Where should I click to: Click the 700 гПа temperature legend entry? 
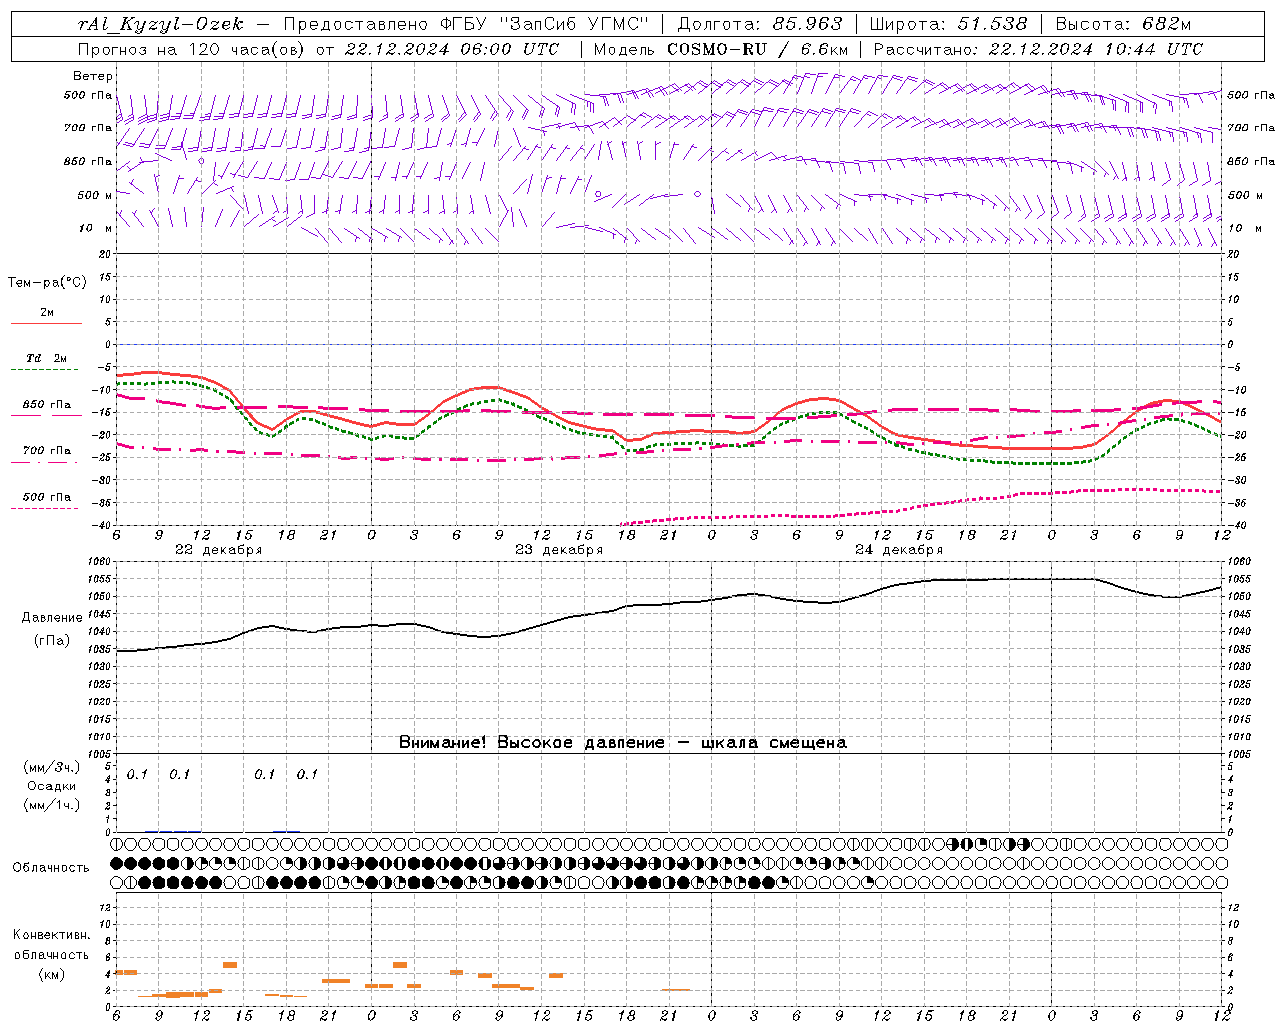pyautogui.click(x=47, y=451)
